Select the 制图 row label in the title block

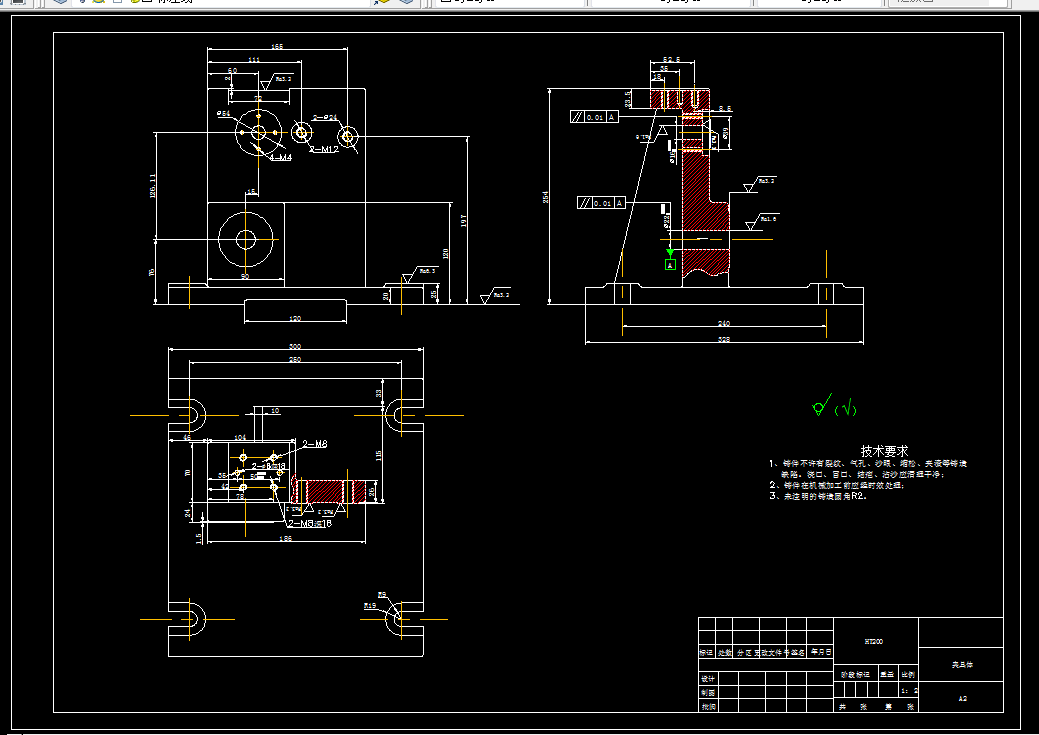point(708,693)
